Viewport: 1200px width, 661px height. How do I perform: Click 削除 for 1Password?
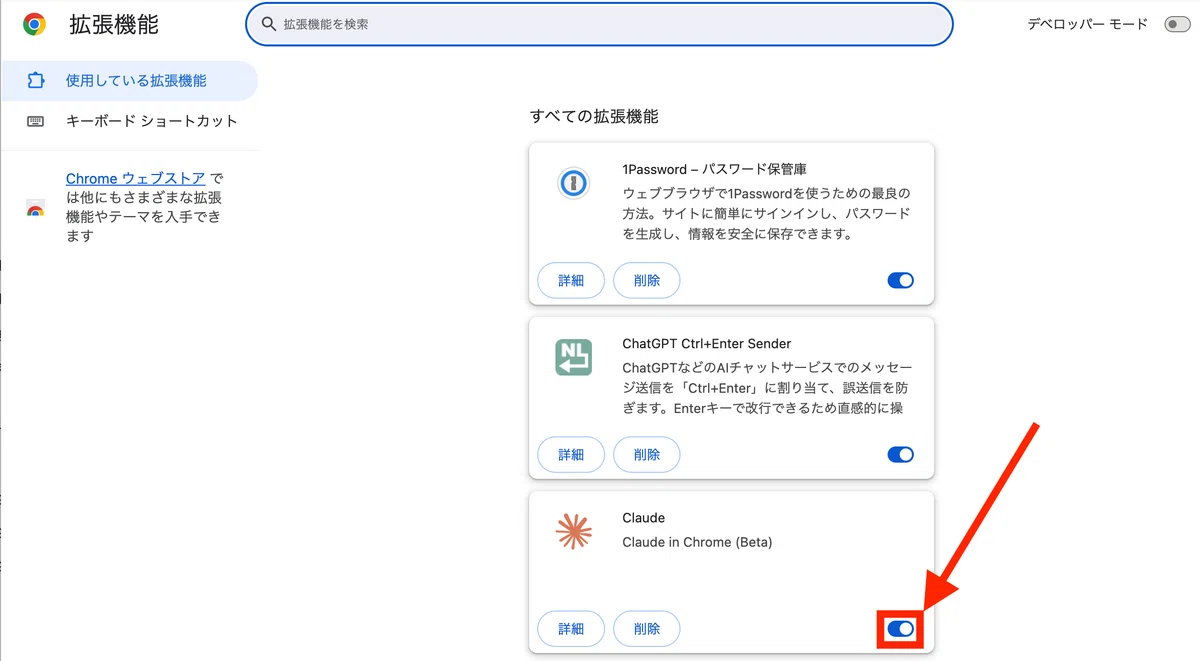coord(647,281)
